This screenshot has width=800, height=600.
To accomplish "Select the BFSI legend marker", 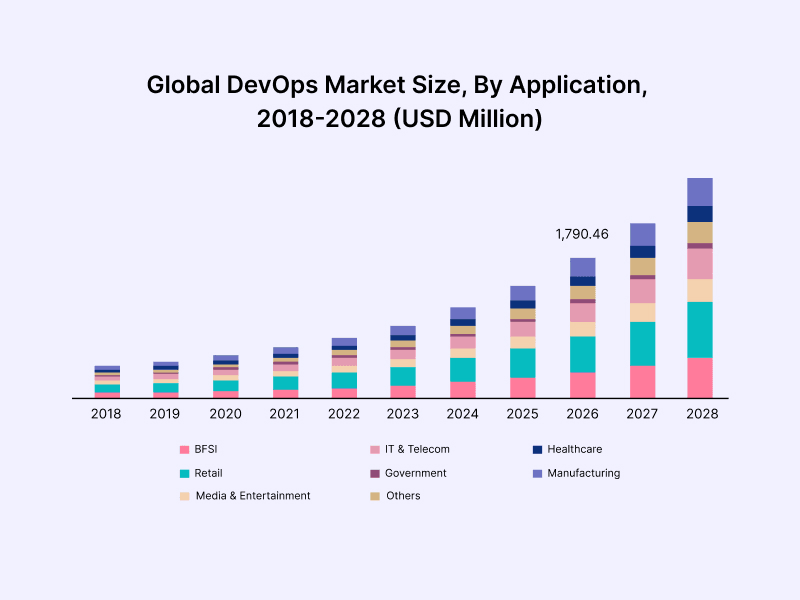I will coord(183,449).
